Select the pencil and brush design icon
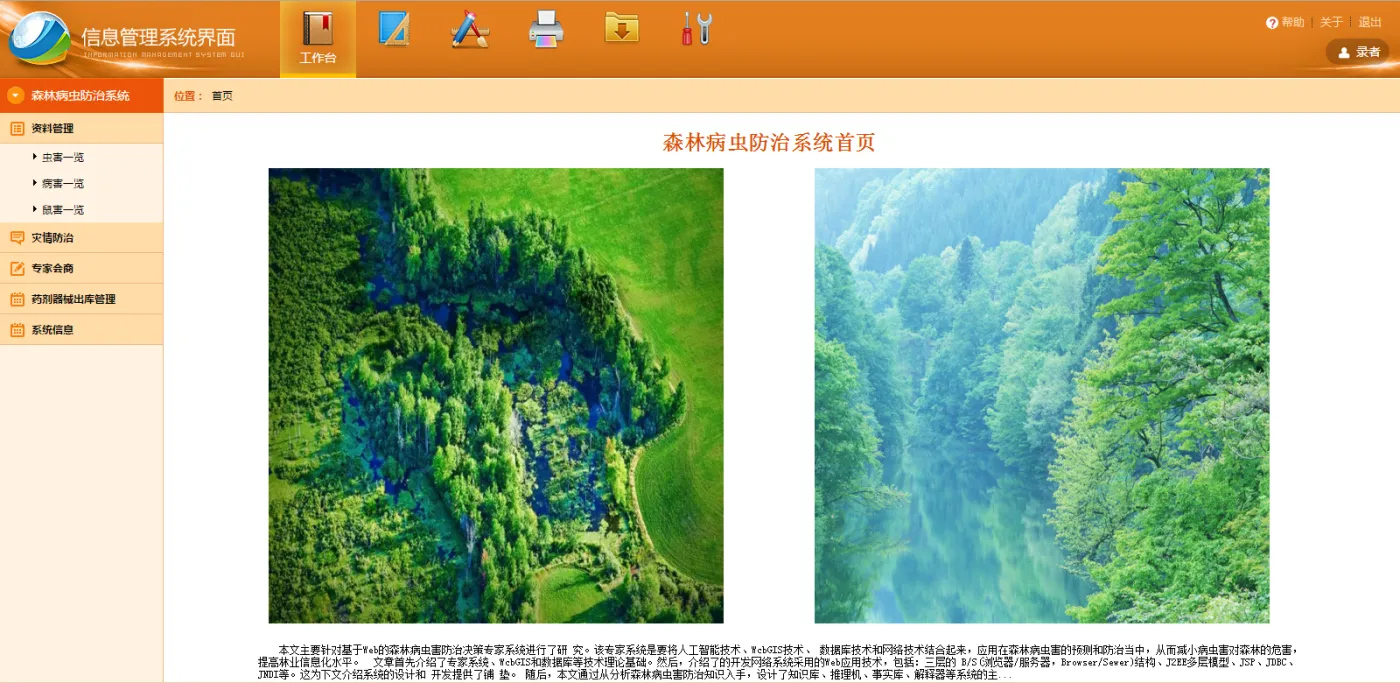 pos(469,29)
